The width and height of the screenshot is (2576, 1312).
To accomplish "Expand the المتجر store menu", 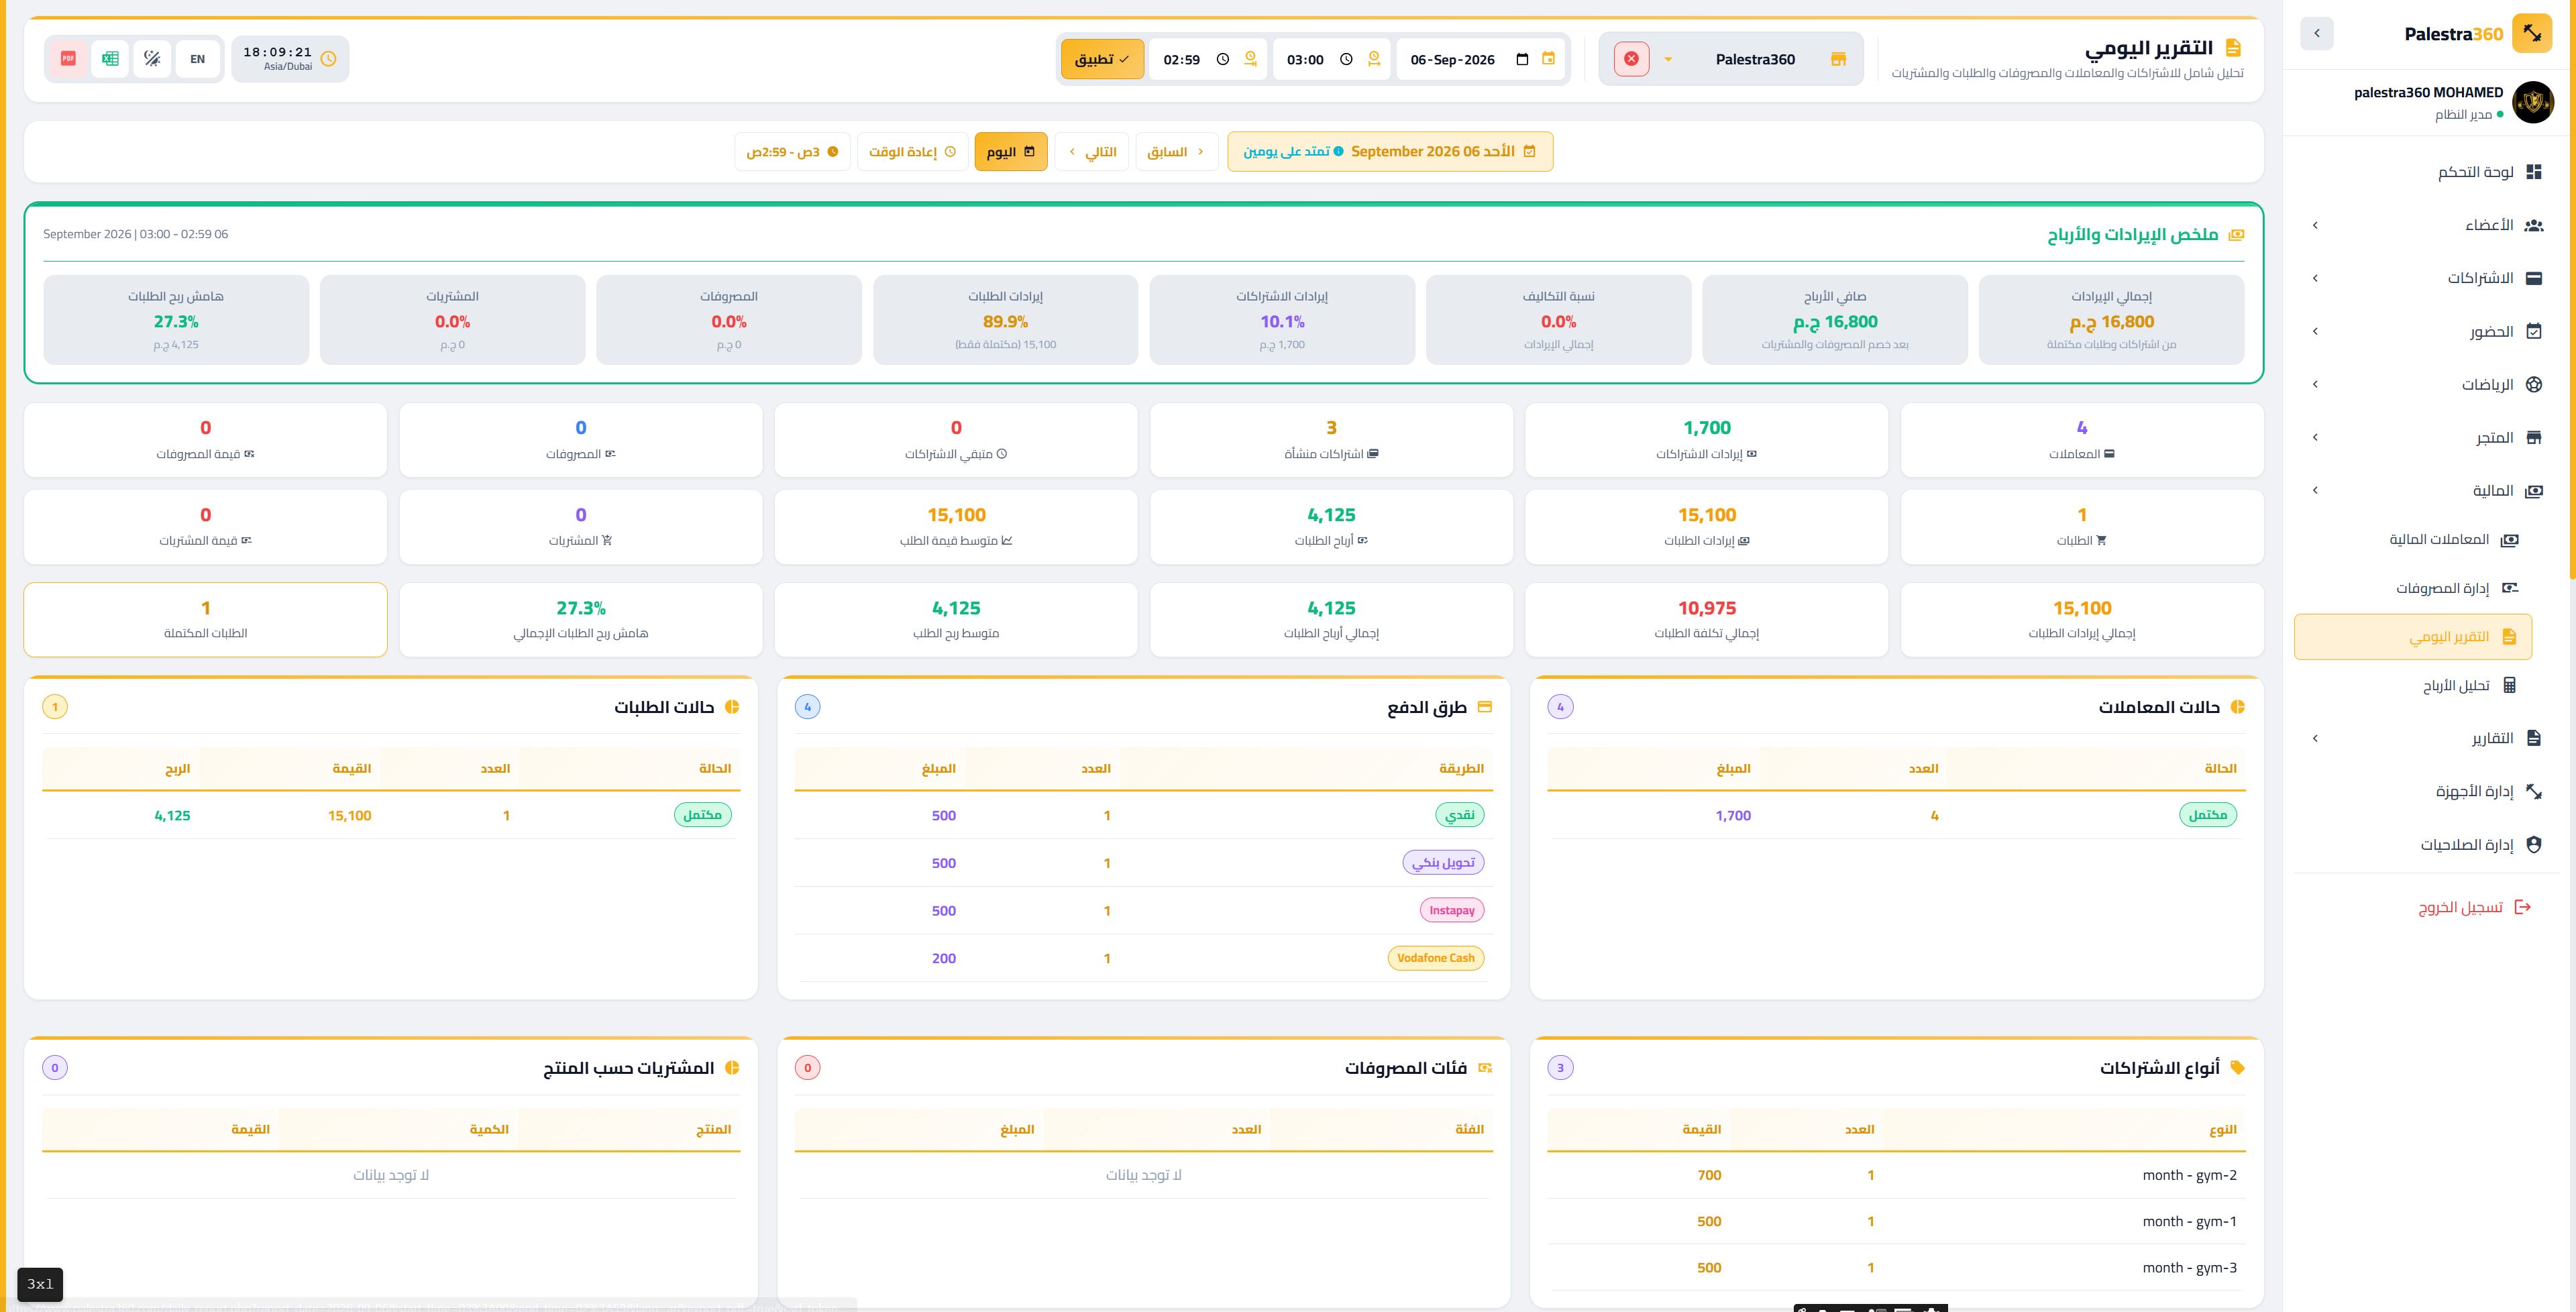I will 2426,437.
